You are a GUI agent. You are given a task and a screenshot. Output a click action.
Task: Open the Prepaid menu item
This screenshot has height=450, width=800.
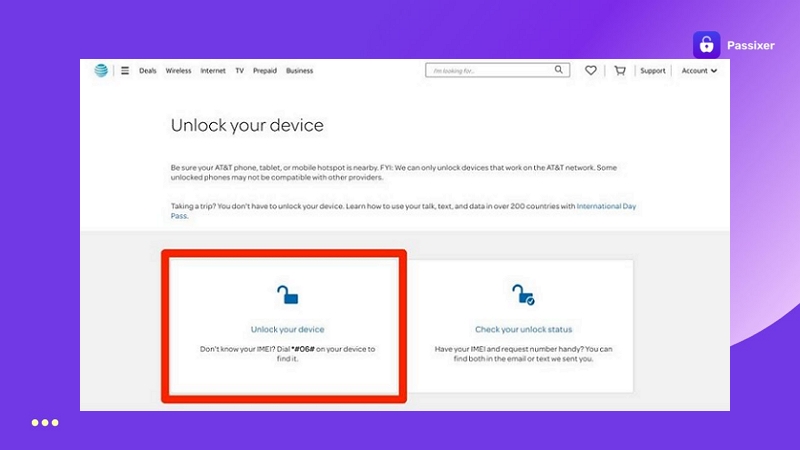coord(265,71)
